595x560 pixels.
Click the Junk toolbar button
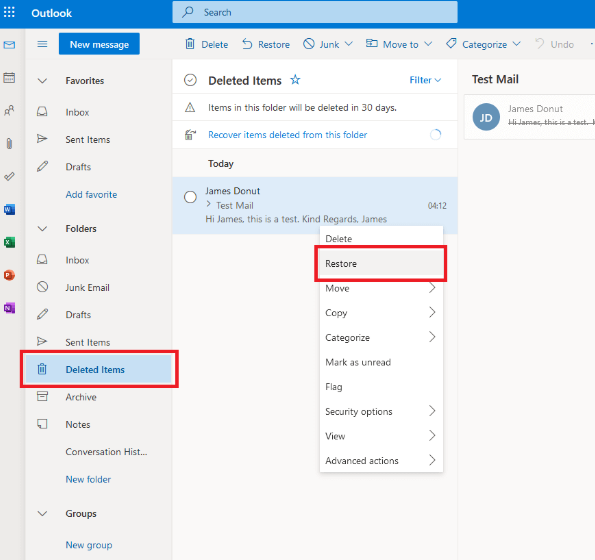(x=321, y=44)
